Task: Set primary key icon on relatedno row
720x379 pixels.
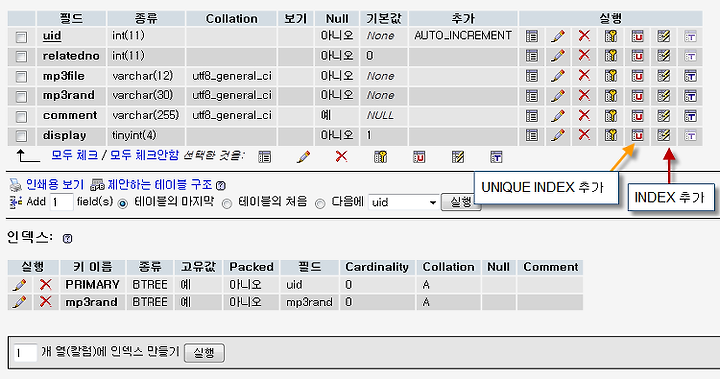Action: point(611,56)
